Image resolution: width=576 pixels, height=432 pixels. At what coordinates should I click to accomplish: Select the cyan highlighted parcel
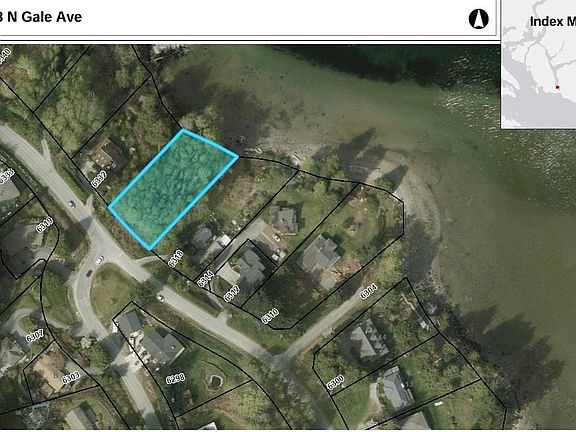click(173, 190)
